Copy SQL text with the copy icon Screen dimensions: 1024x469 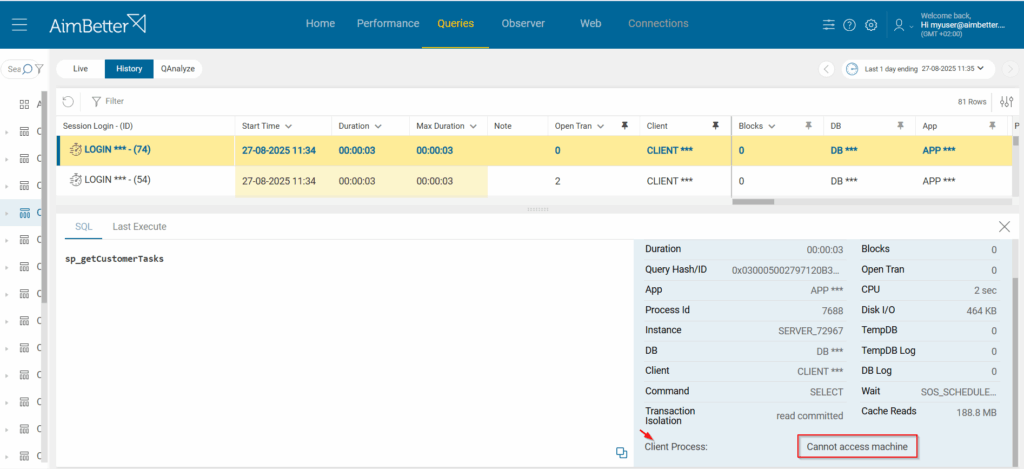pyautogui.click(x=621, y=453)
